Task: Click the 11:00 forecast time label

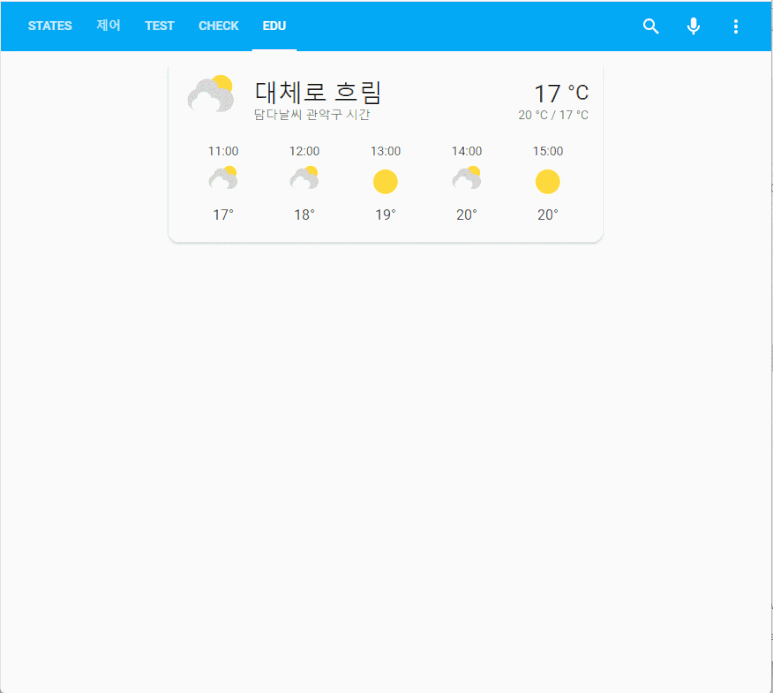Action: [223, 151]
